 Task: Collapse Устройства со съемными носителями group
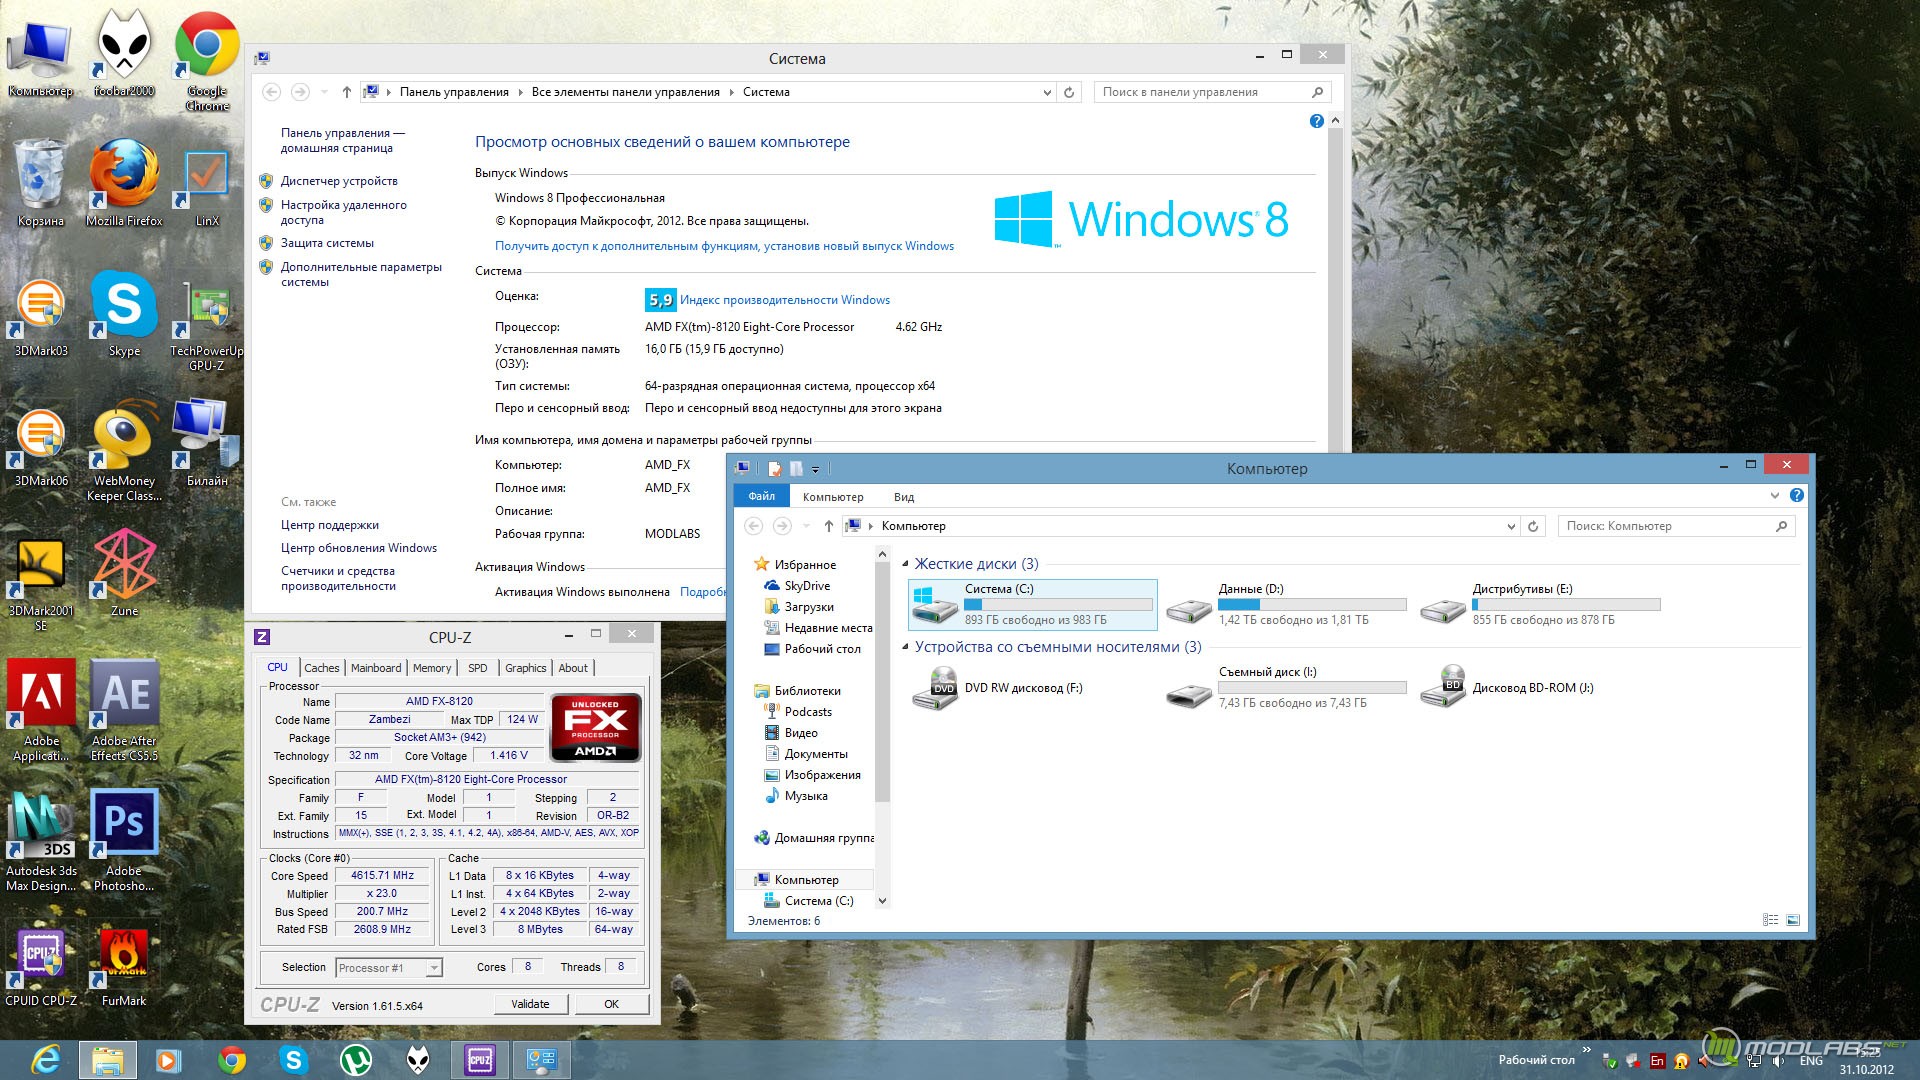(x=906, y=647)
